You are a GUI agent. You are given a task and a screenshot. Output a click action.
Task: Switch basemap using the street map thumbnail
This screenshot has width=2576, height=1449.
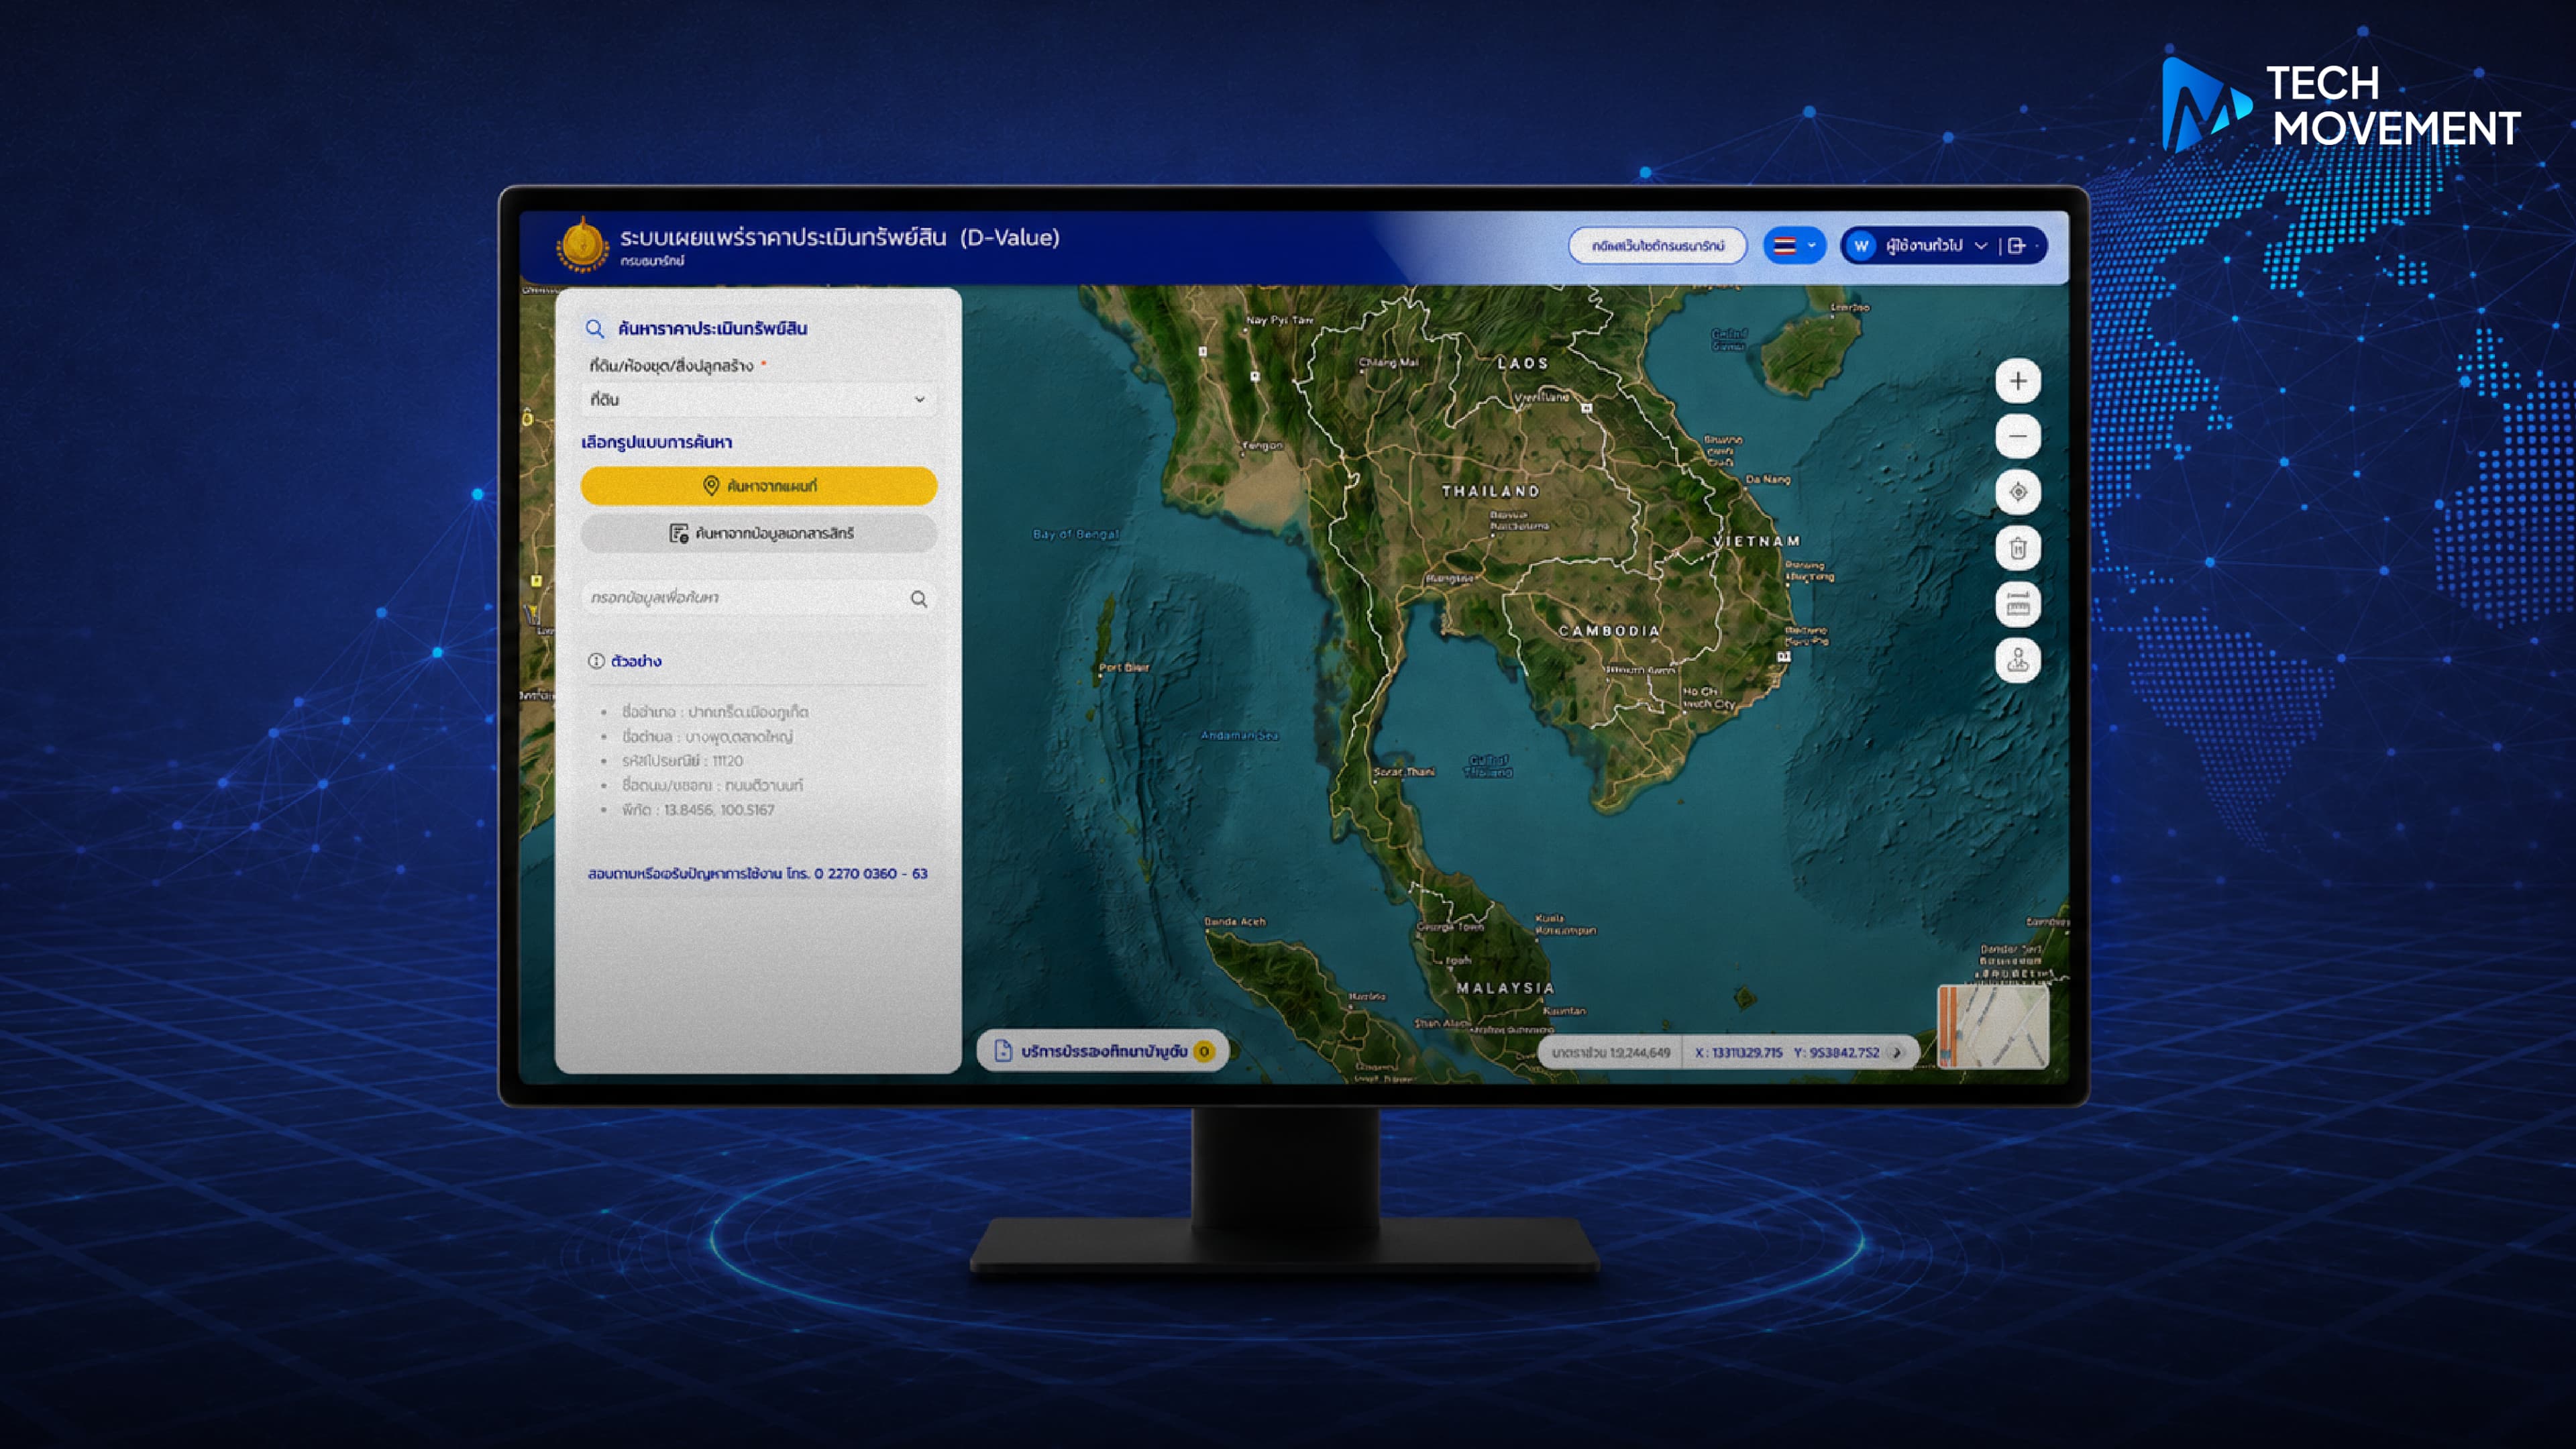point(1992,1027)
